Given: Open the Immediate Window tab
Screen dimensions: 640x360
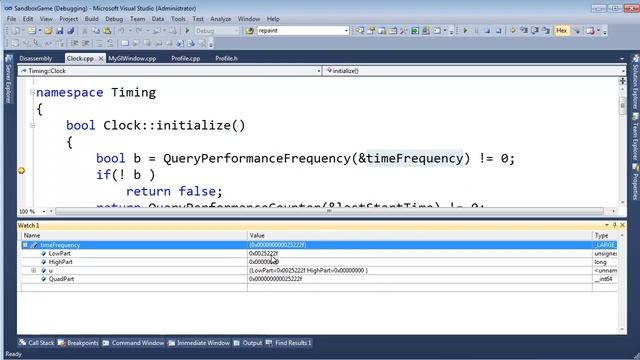Looking at the screenshot, I should pos(199,343).
